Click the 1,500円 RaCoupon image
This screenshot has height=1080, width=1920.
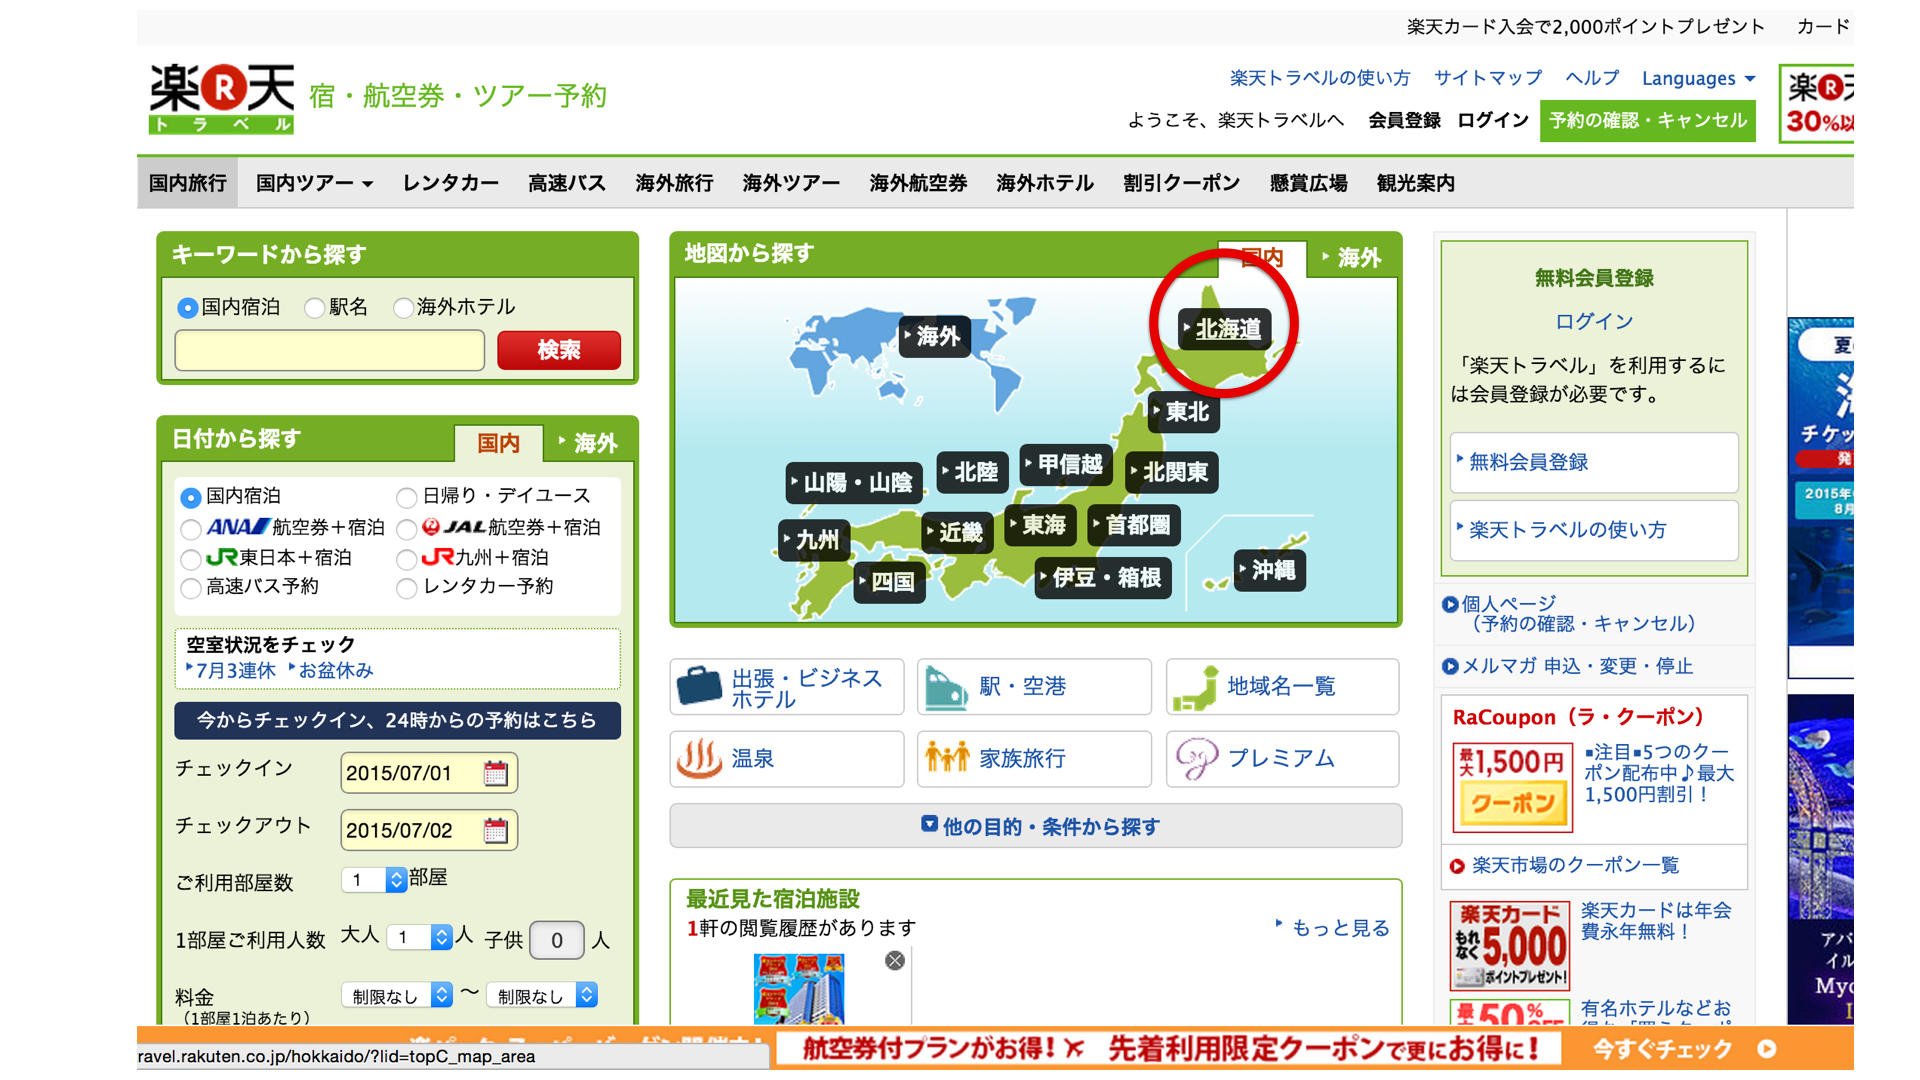point(1512,787)
